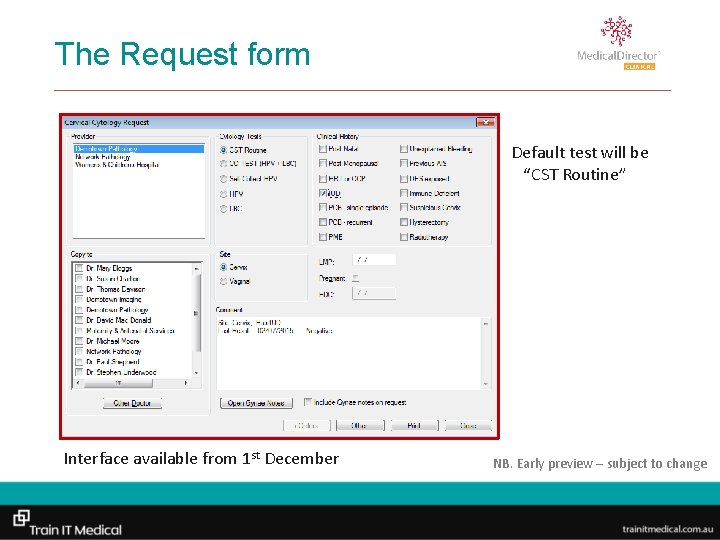
Task: Click the Train IT Medical logo
Action: 67,523
